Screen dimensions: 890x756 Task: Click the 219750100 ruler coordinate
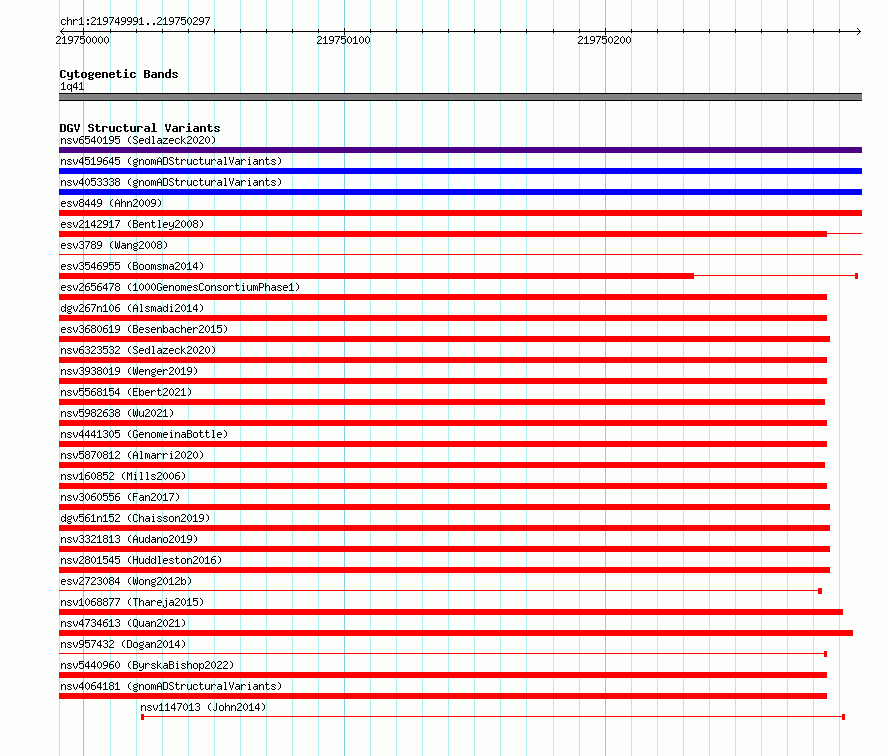click(343, 40)
